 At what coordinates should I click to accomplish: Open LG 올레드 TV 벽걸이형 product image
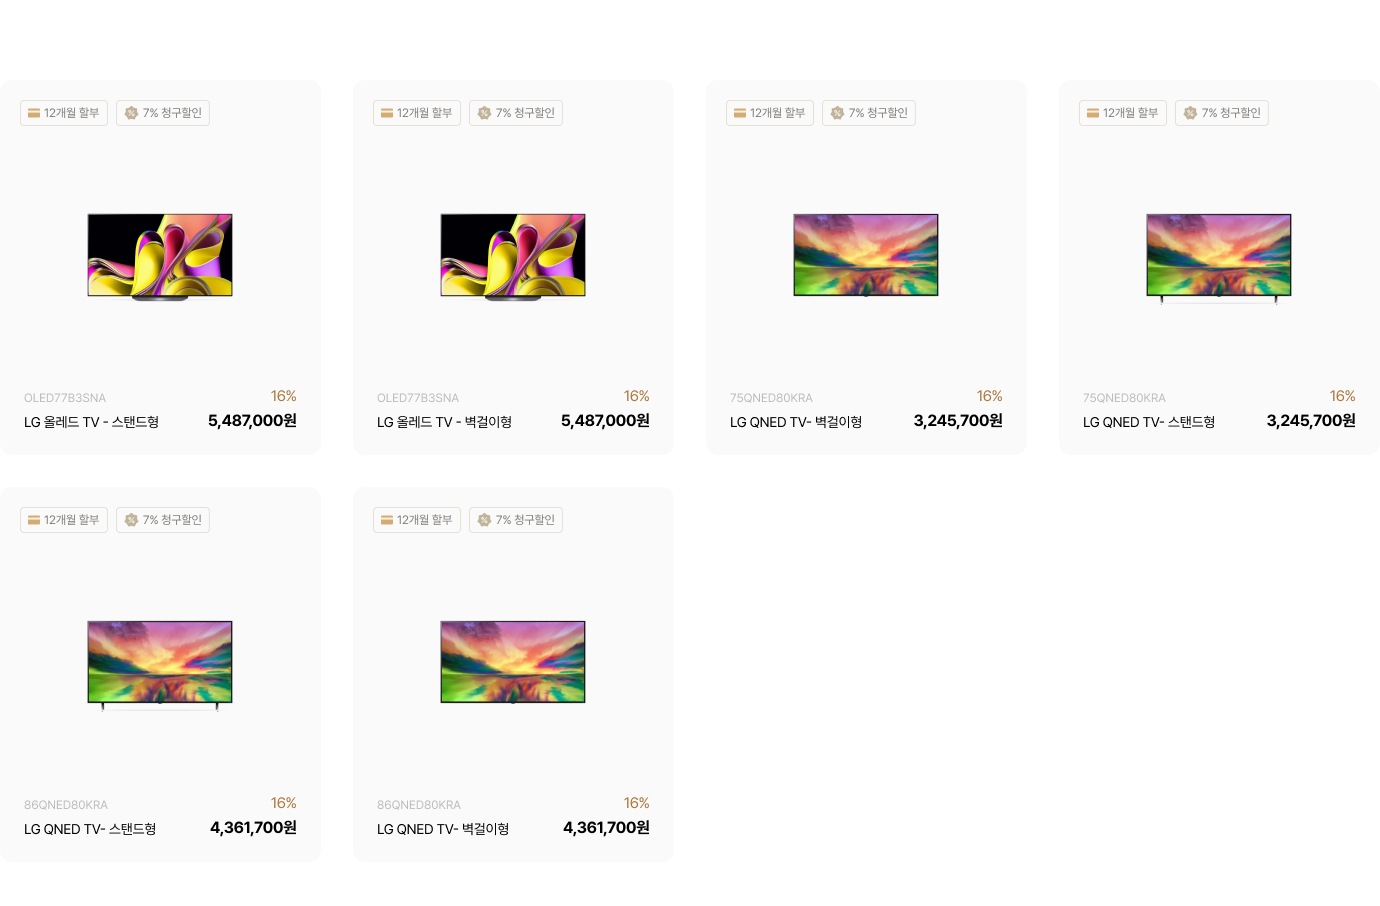point(513,256)
